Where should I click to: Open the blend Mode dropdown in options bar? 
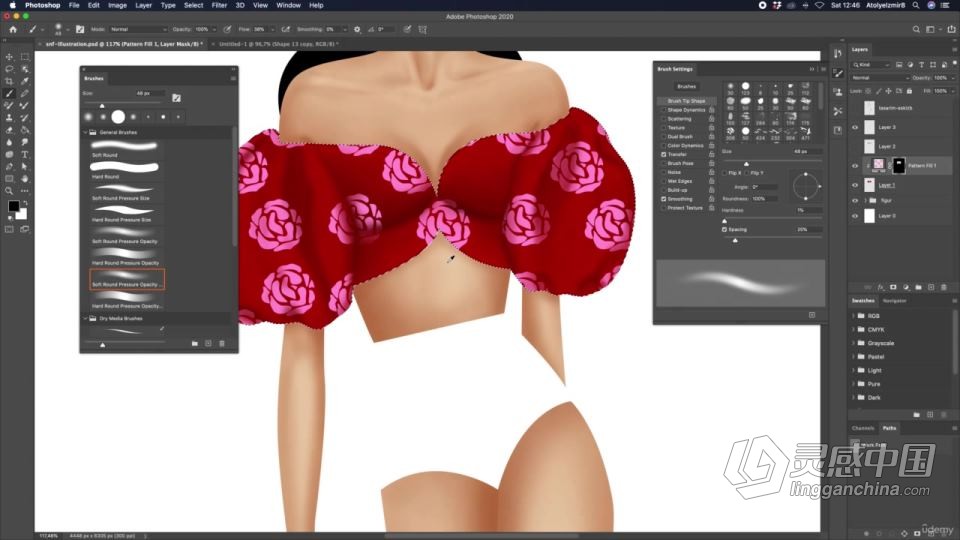(x=138, y=29)
